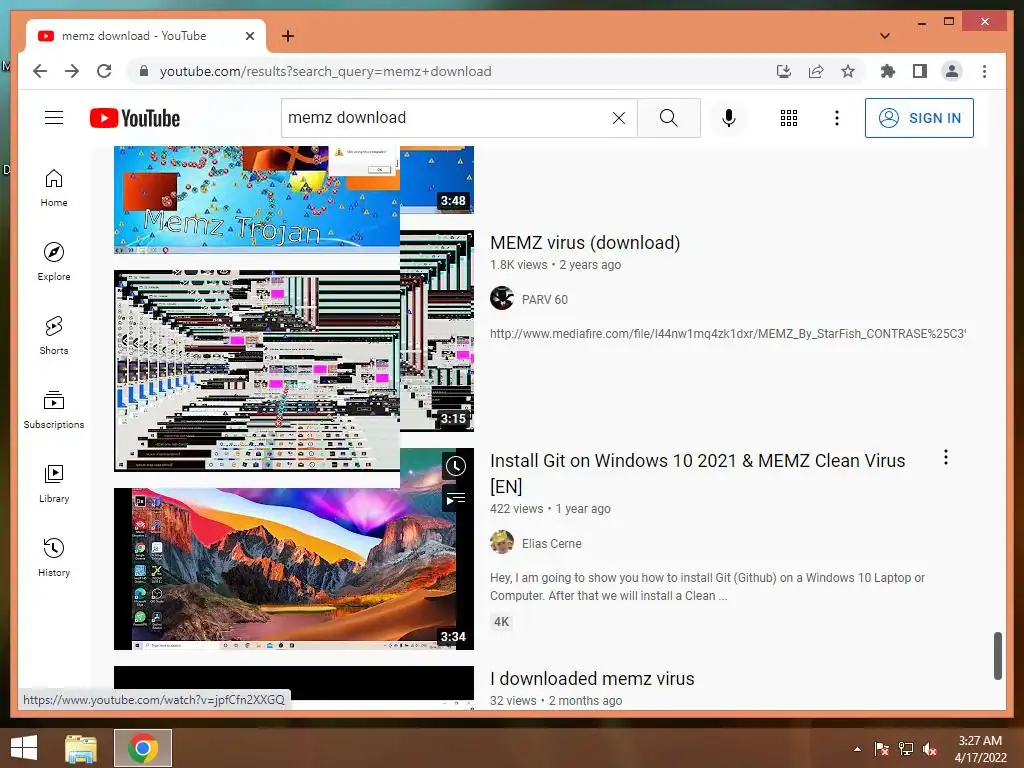Open Shorts in the sidebar

(54, 336)
